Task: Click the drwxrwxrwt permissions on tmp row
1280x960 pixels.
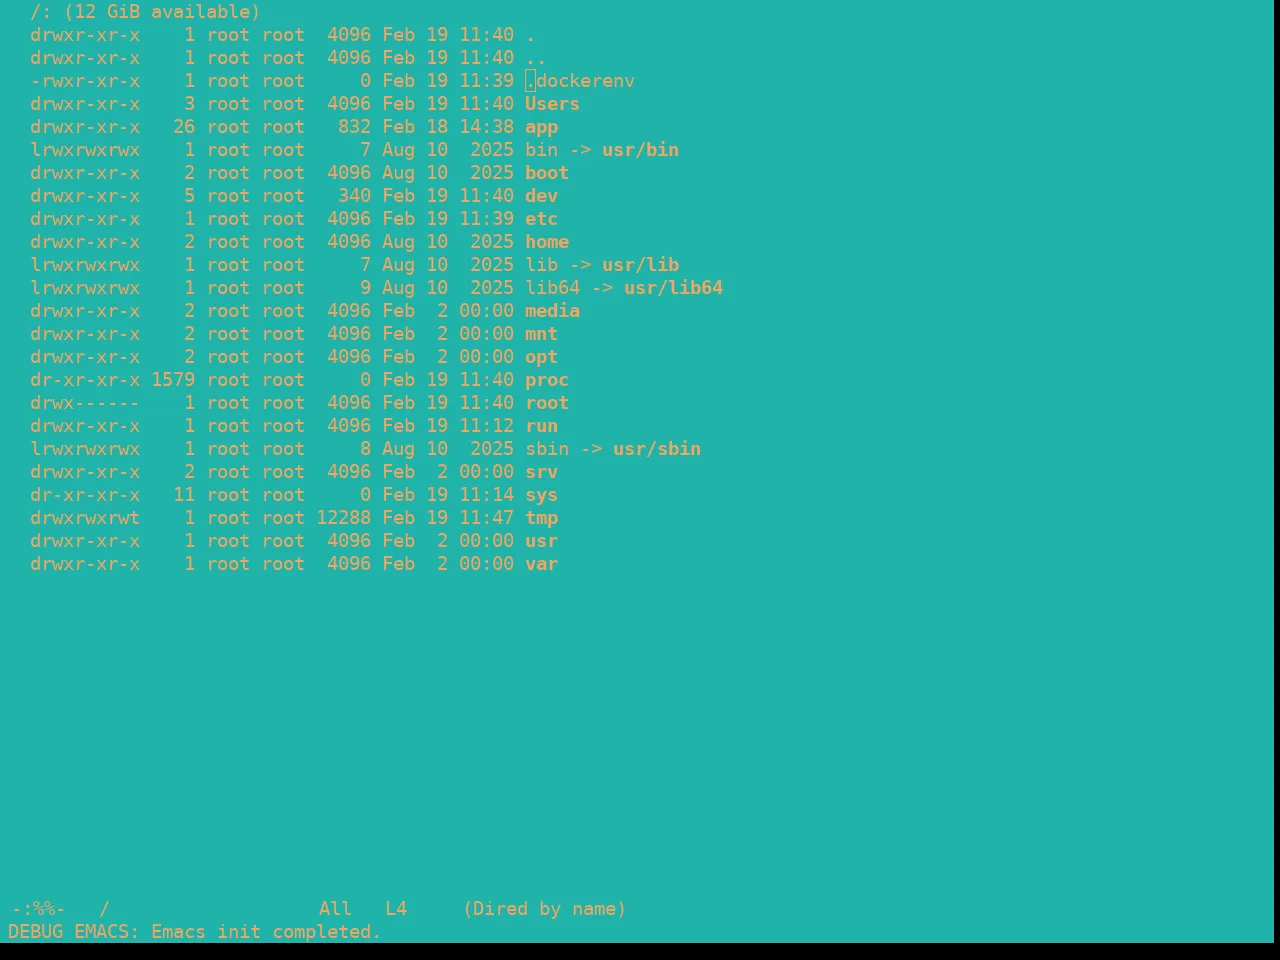Action: tap(85, 518)
